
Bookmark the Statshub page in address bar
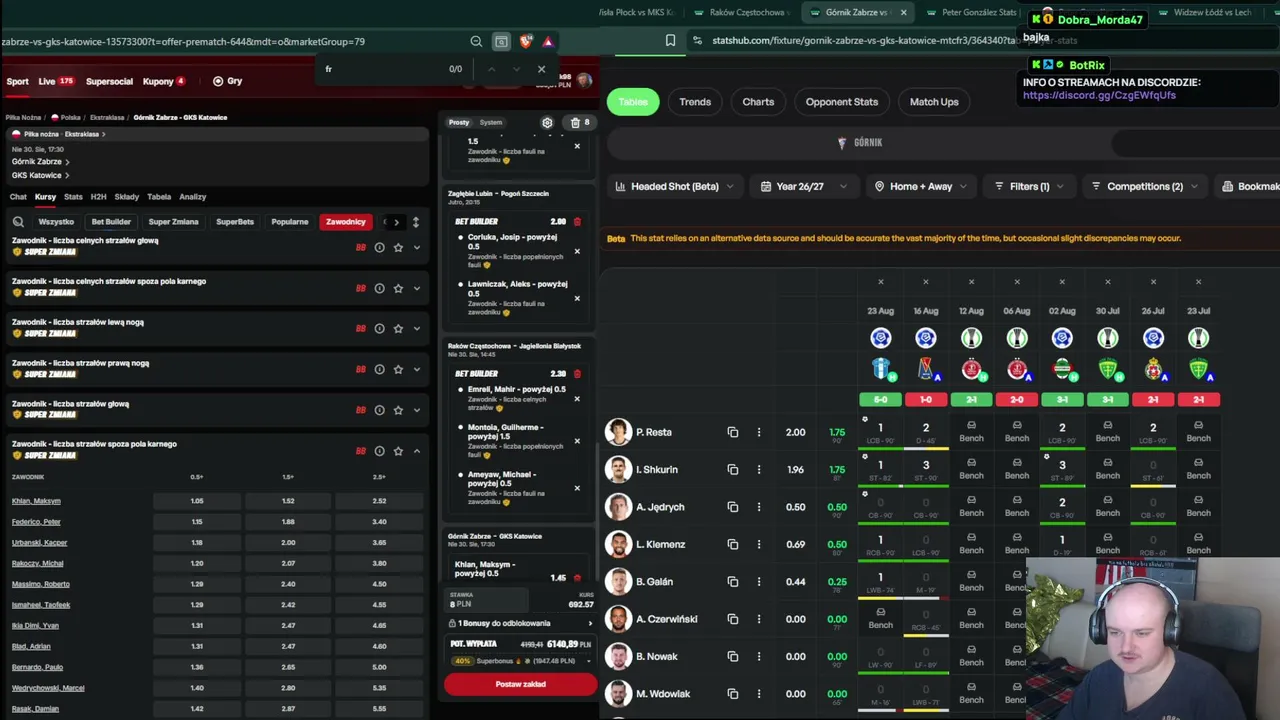[670, 41]
